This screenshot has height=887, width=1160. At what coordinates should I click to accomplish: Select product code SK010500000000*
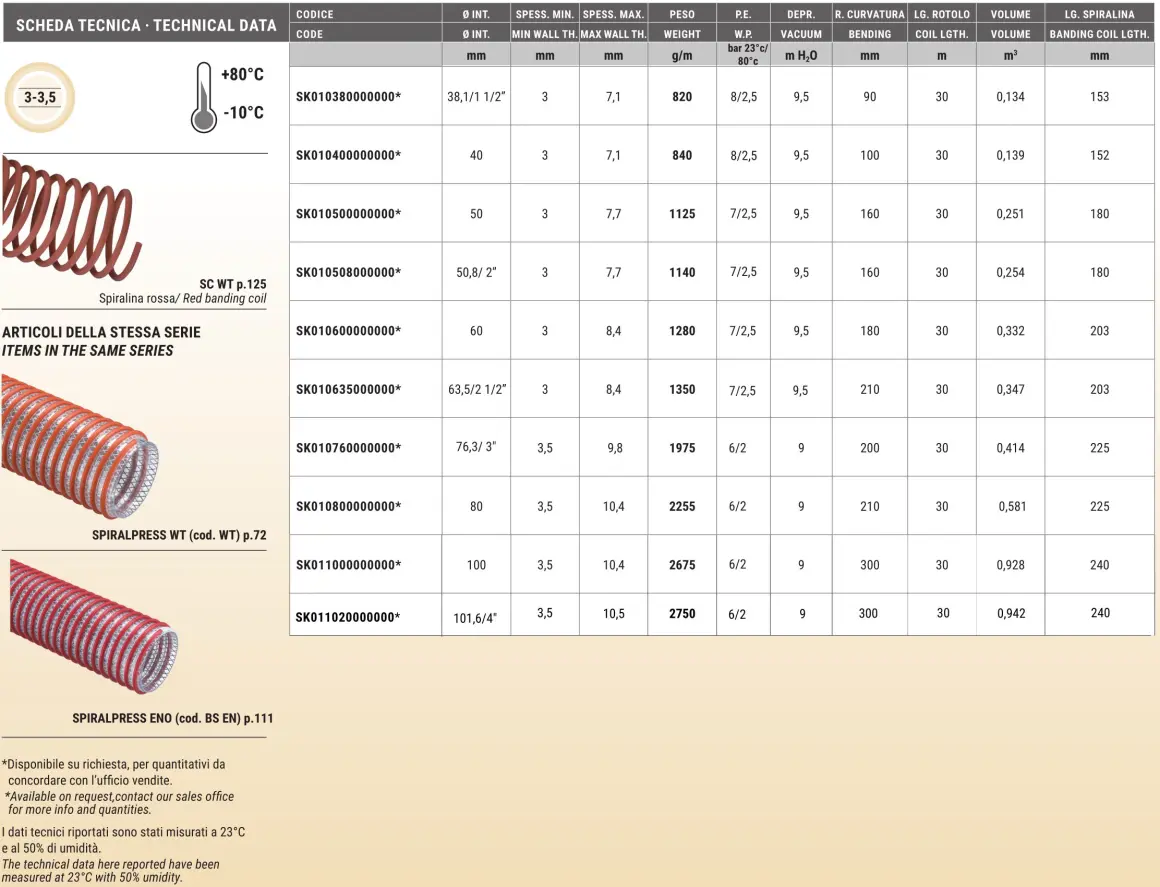pyautogui.click(x=348, y=214)
